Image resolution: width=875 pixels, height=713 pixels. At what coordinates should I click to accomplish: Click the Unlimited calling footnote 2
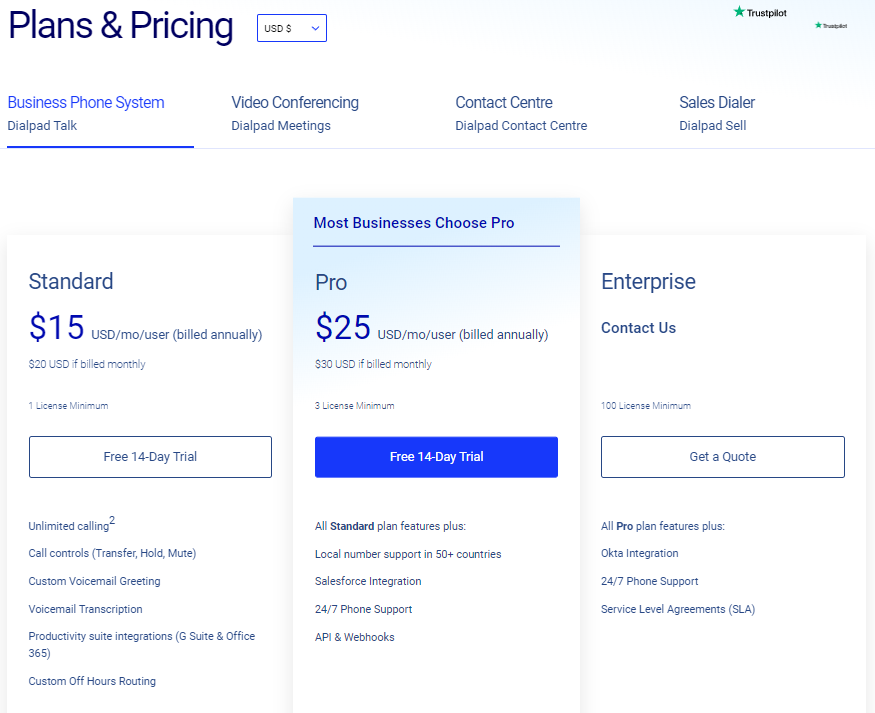pos(112,520)
